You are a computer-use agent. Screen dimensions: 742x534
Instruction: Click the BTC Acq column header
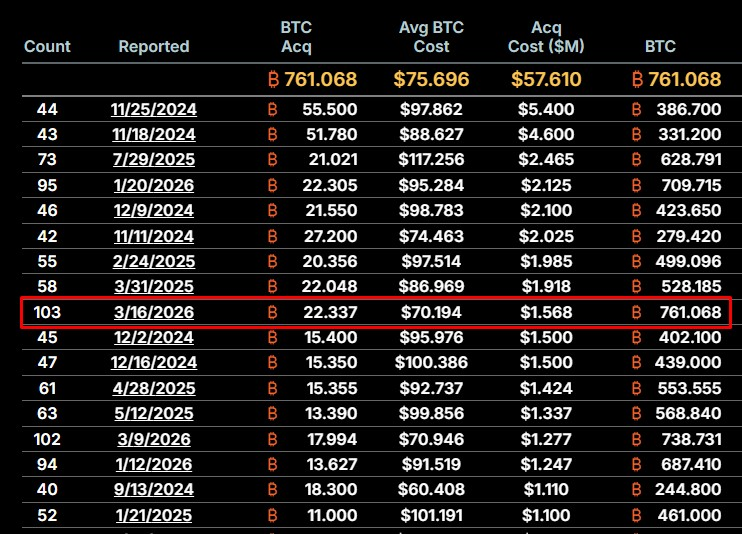pos(296,37)
